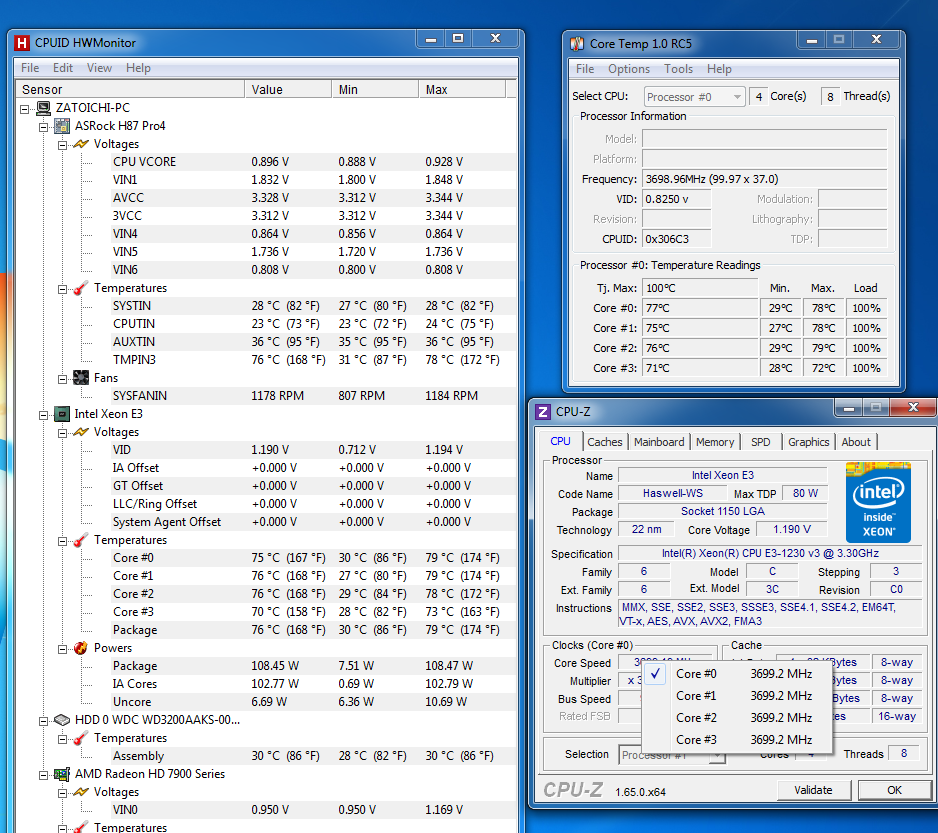Screen dimensions: 938x833
Task: Collapse the ASRock Voltages node
Action: (62, 145)
